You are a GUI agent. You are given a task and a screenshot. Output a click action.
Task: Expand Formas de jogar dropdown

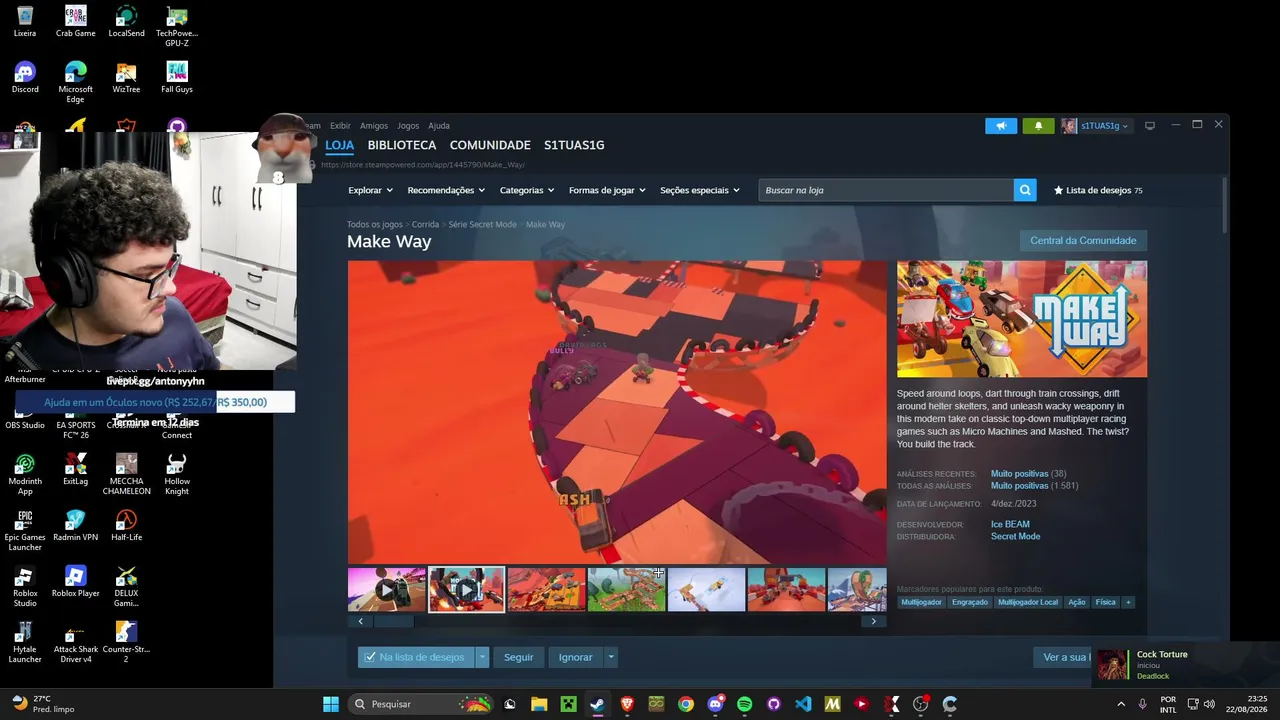point(607,190)
